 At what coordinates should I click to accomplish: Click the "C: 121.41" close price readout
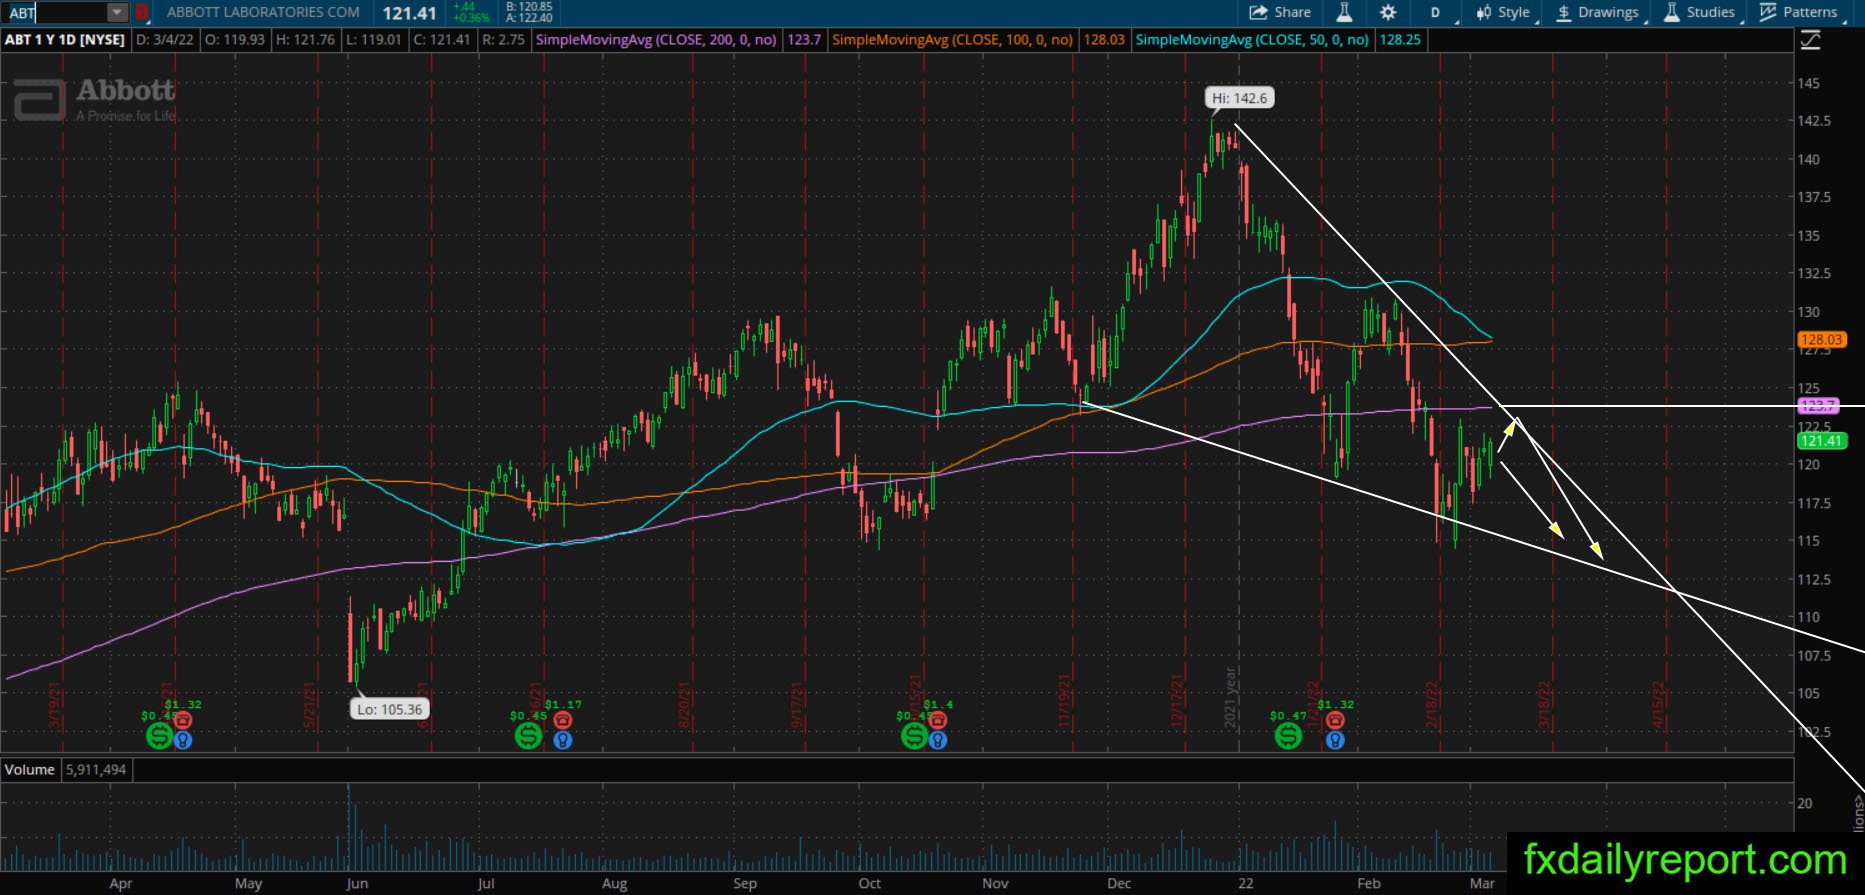coord(441,40)
